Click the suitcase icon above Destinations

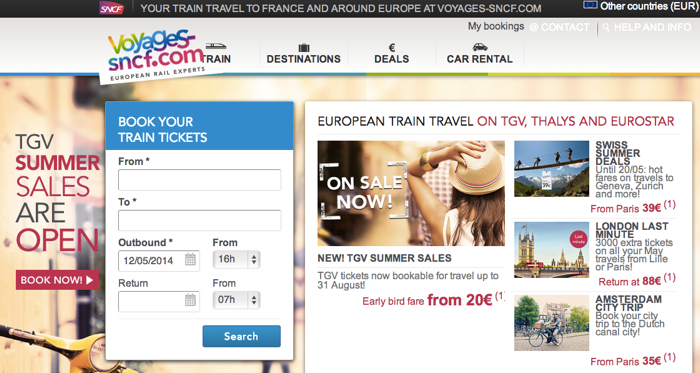pyautogui.click(x=304, y=47)
